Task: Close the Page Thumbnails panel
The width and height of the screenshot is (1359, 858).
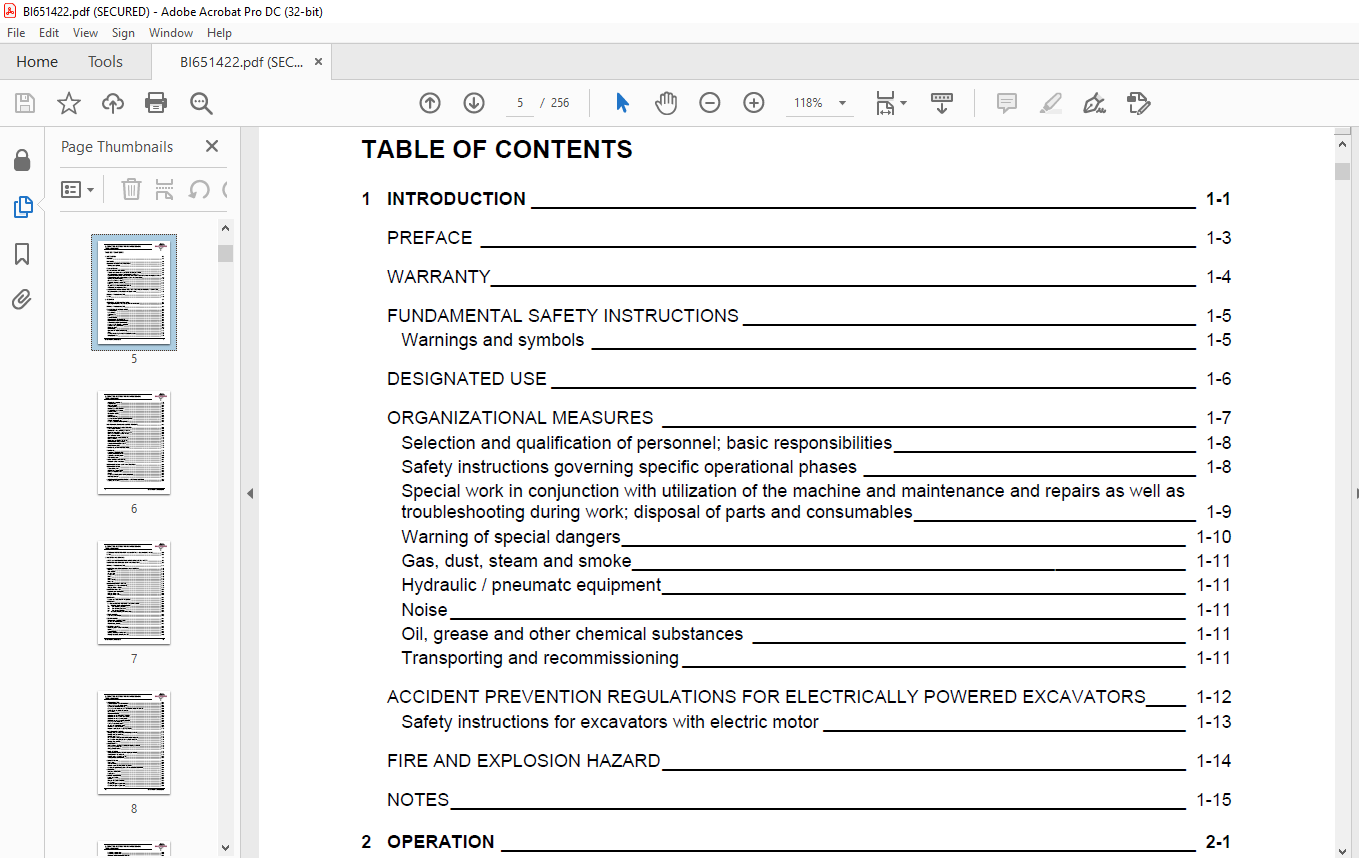Action: (x=212, y=146)
